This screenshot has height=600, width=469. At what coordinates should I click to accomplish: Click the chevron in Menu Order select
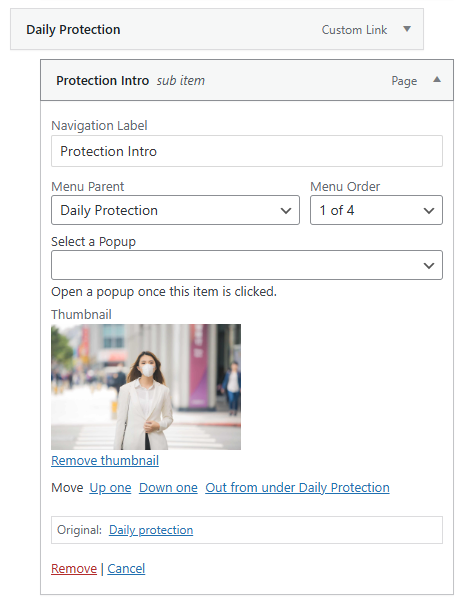[429, 210]
